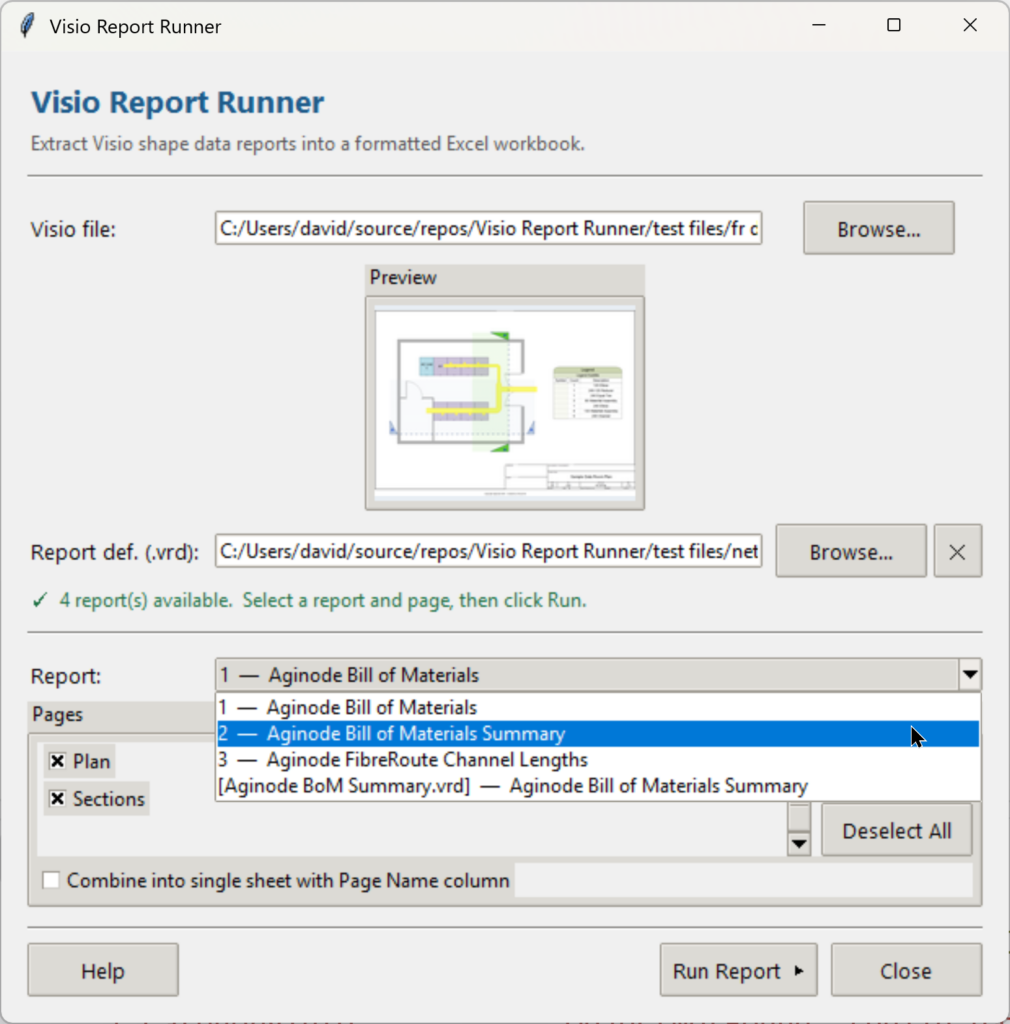Minimize the Visio Report Runner window
1010x1024 pixels.
coord(819,25)
